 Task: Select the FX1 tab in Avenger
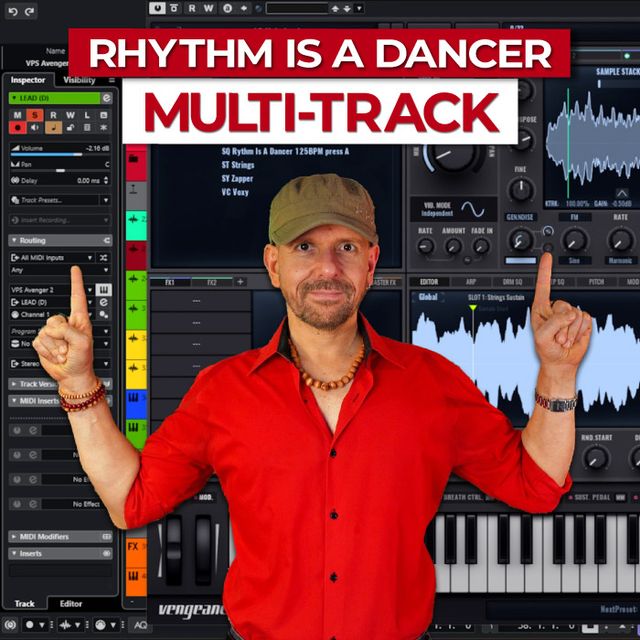[x=170, y=282]
